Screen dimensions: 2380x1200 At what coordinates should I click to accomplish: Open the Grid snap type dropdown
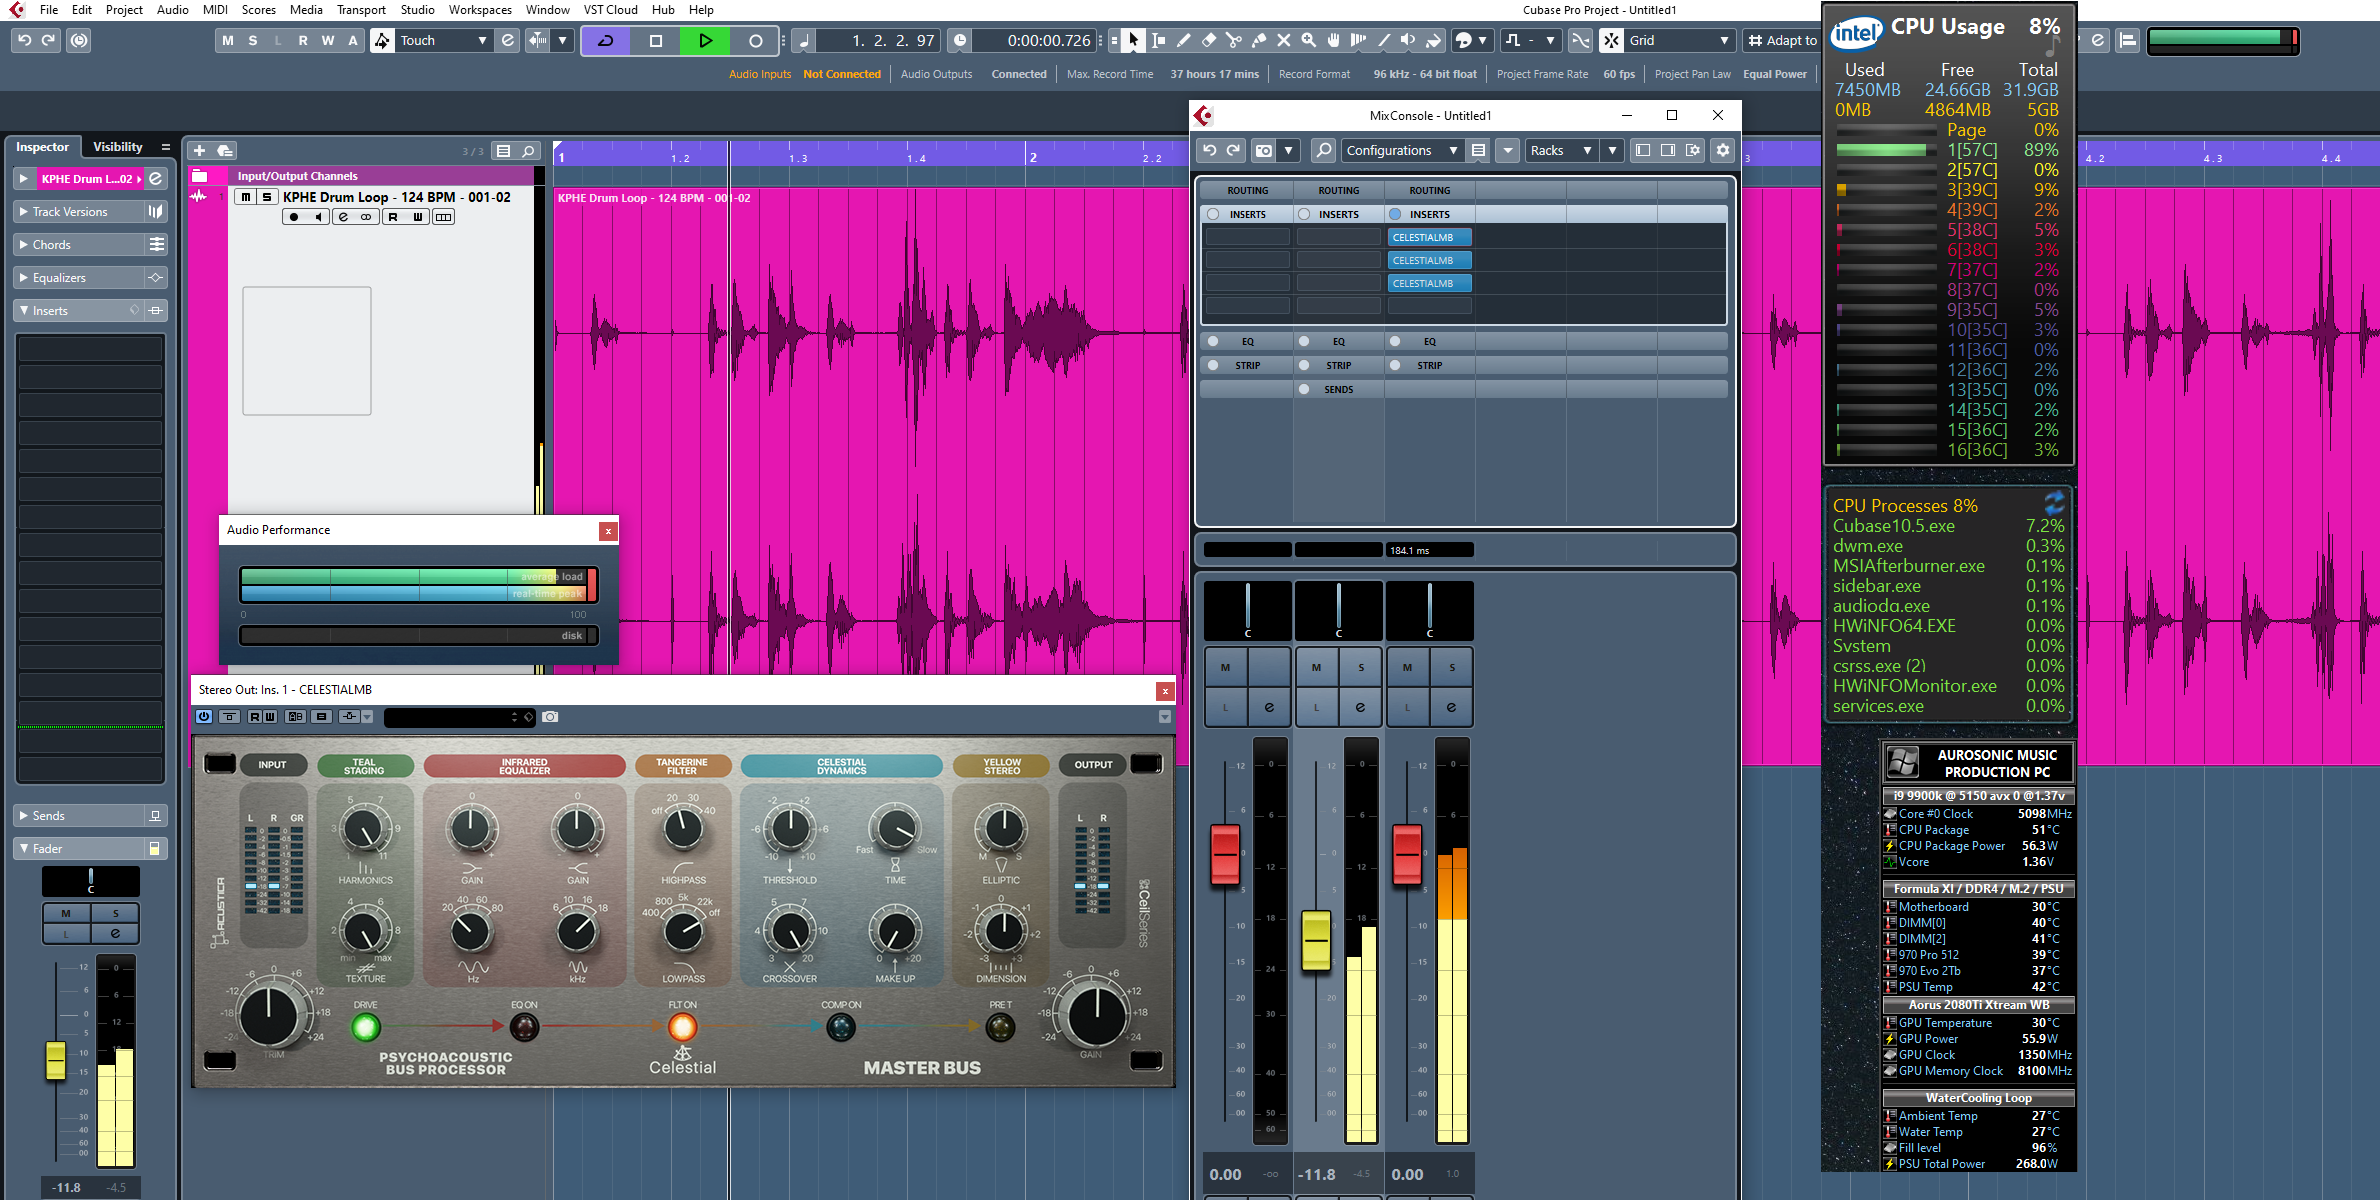(1679, 40)
